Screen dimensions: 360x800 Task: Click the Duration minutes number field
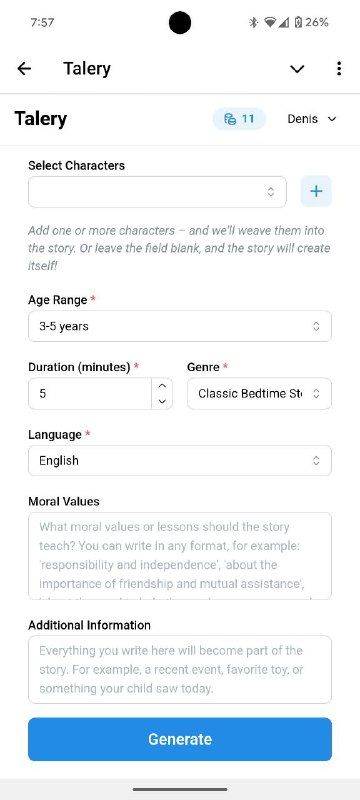pos(90,393)
